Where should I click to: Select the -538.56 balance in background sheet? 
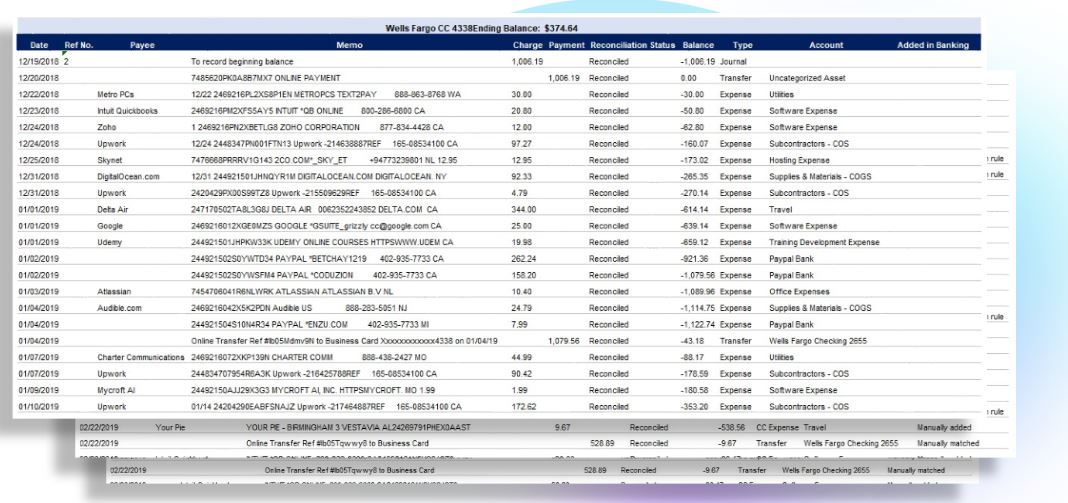(x=732, y=428)
